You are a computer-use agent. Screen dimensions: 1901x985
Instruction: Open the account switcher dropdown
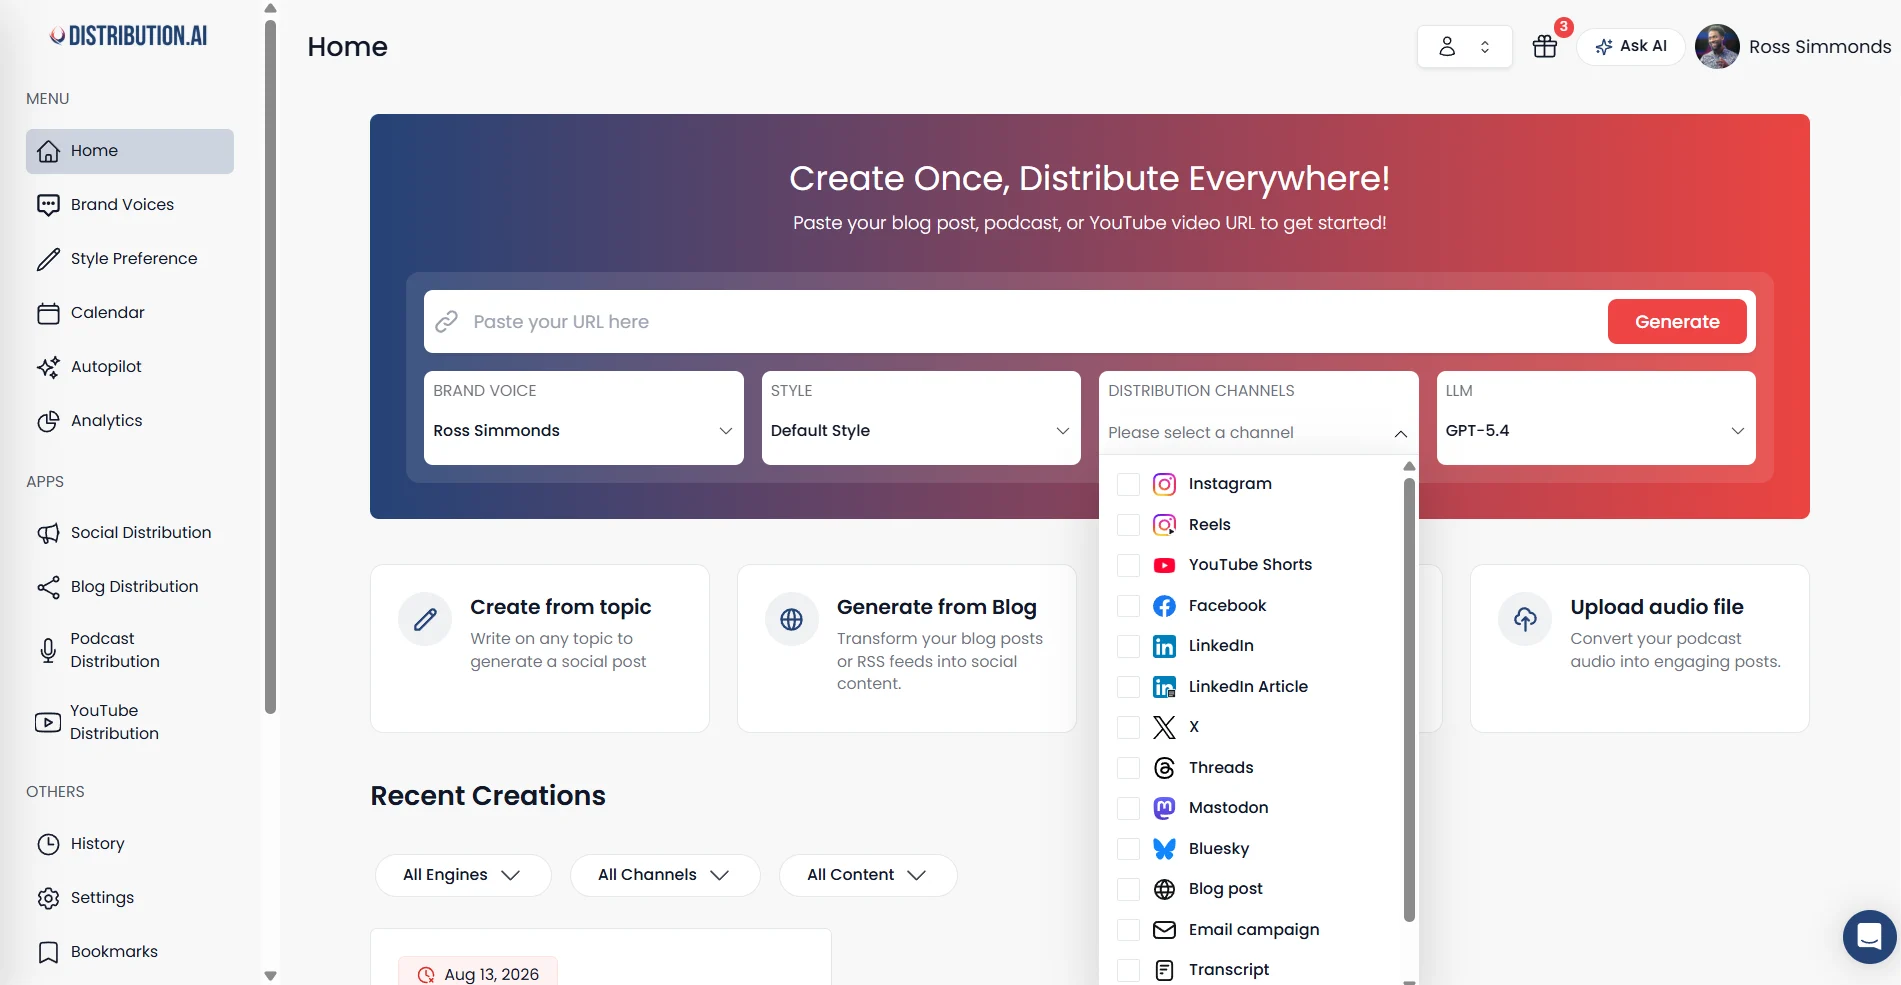tap(1464, 47)
